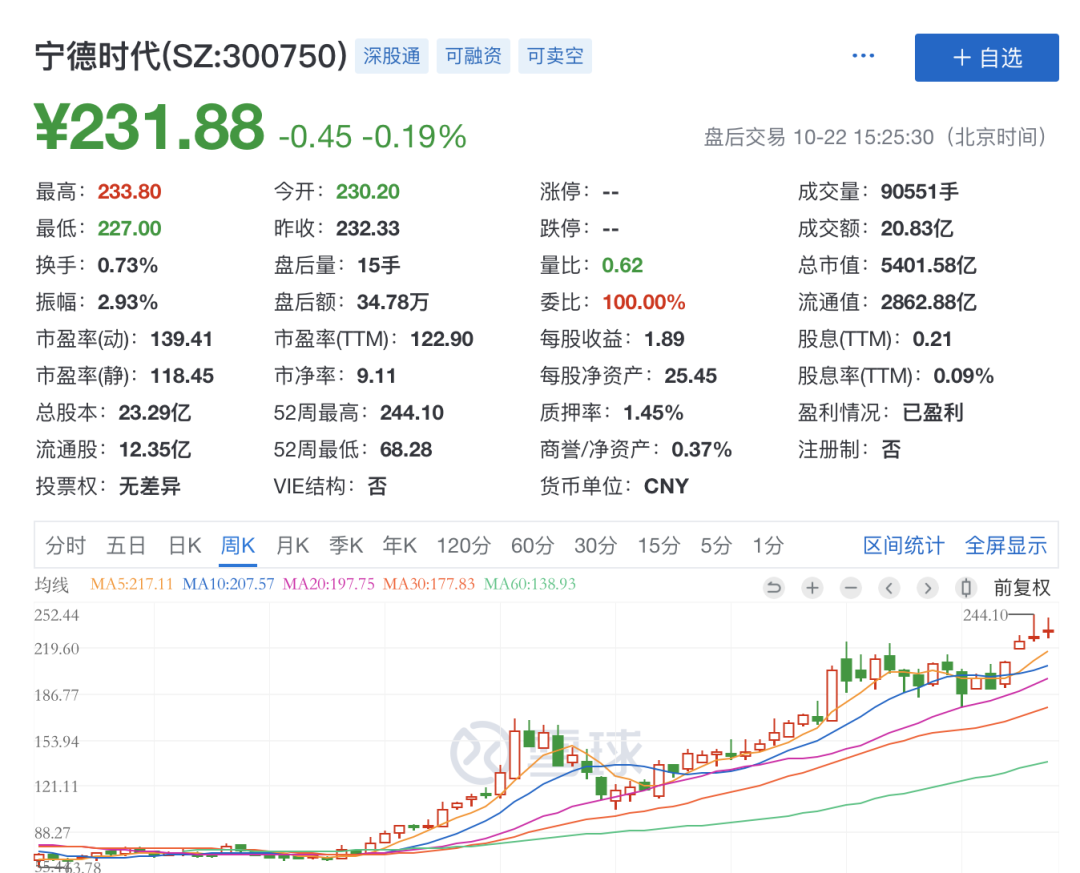Click the 量比 value 0.62
This screenshot has width=1080, height=873.
623,265
